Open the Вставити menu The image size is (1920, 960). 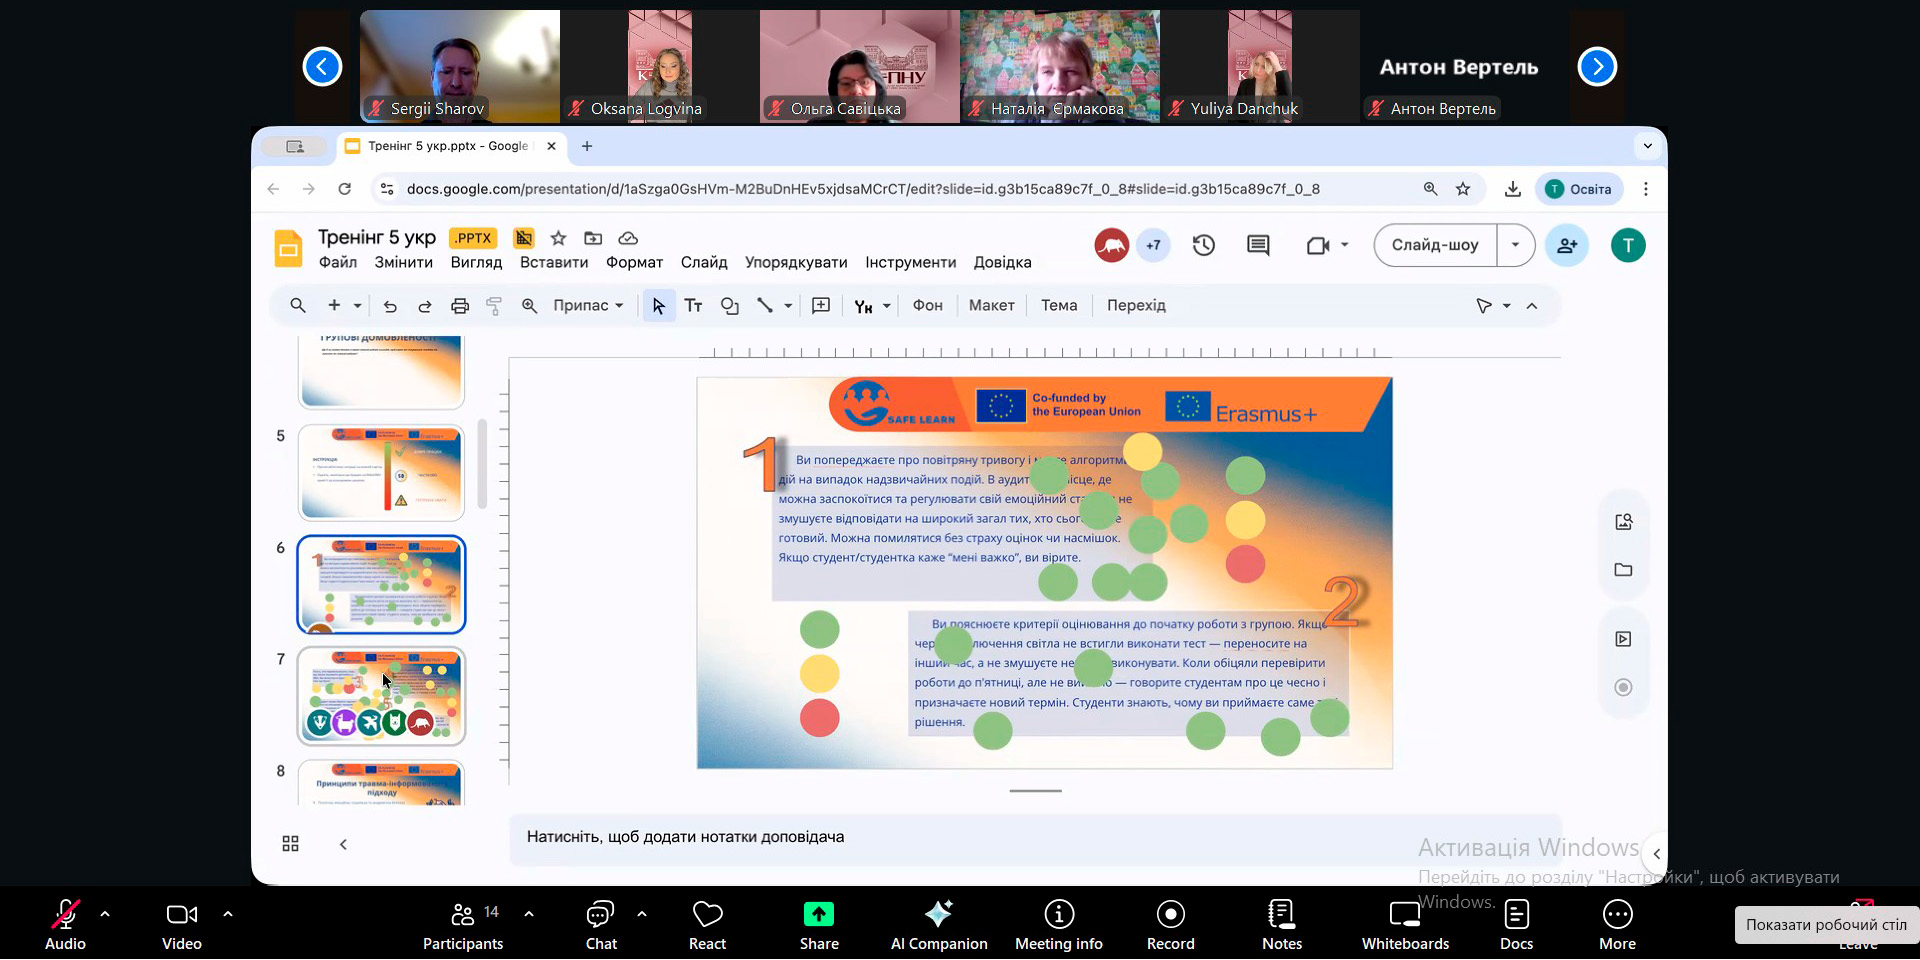[553, 262]
